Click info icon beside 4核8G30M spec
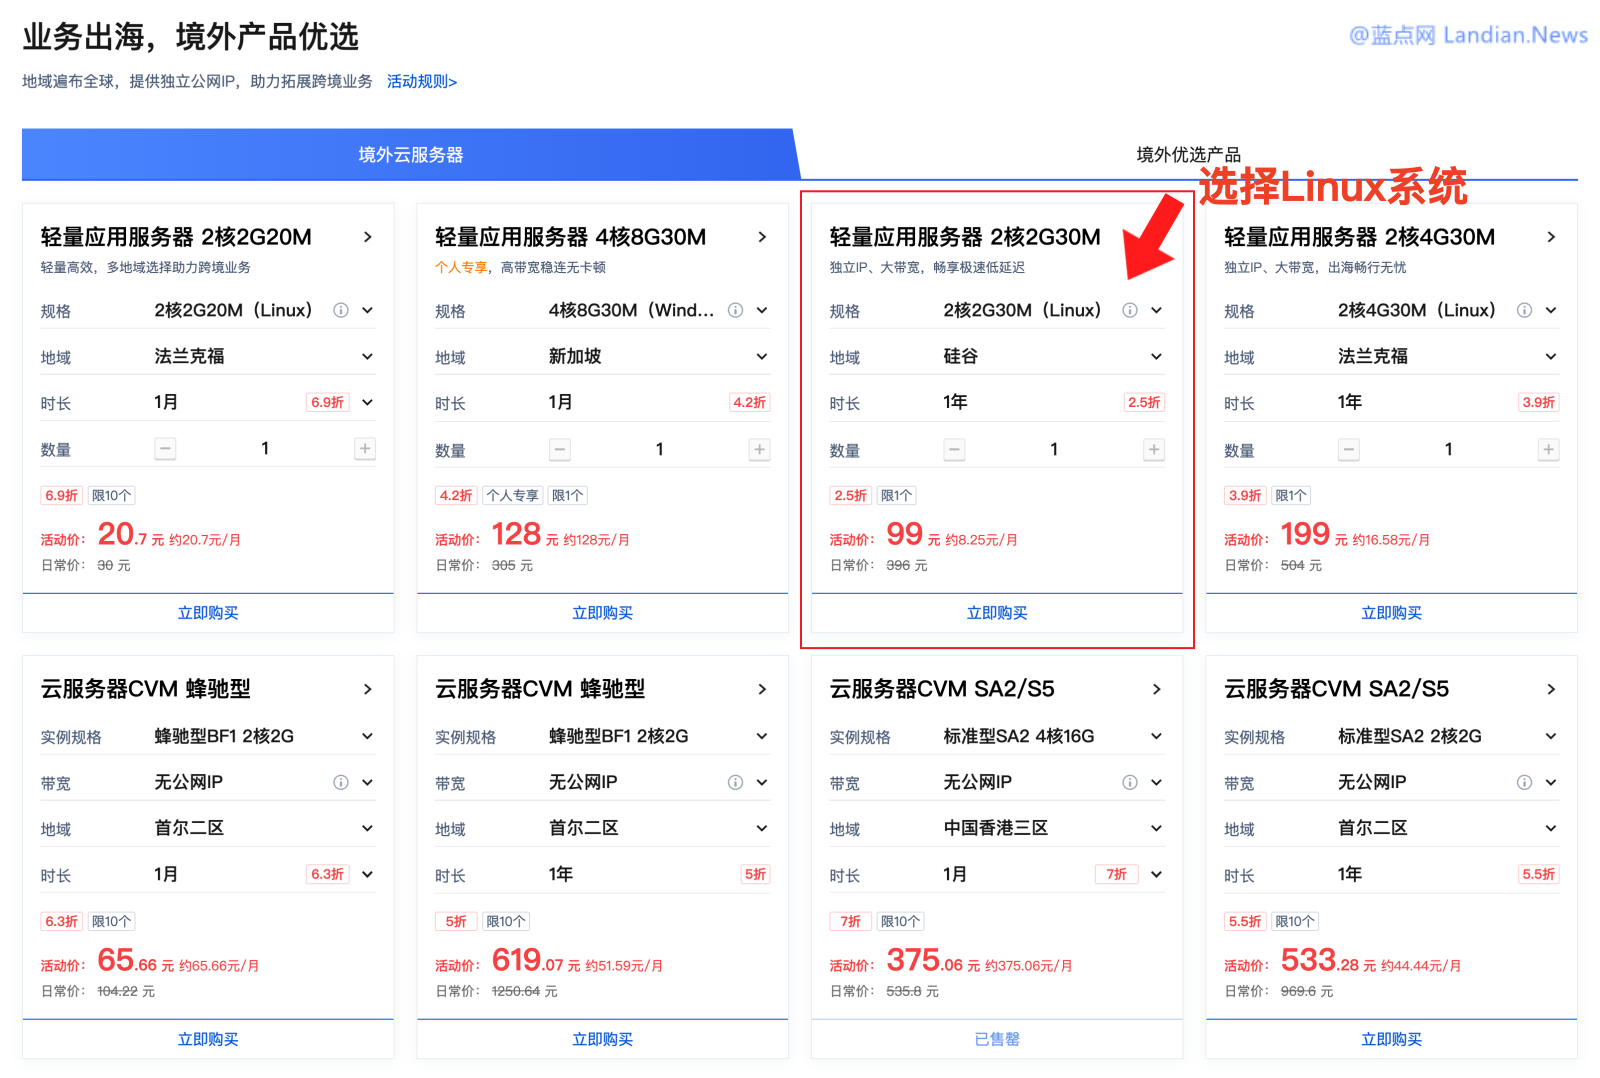 coord(735,310)
